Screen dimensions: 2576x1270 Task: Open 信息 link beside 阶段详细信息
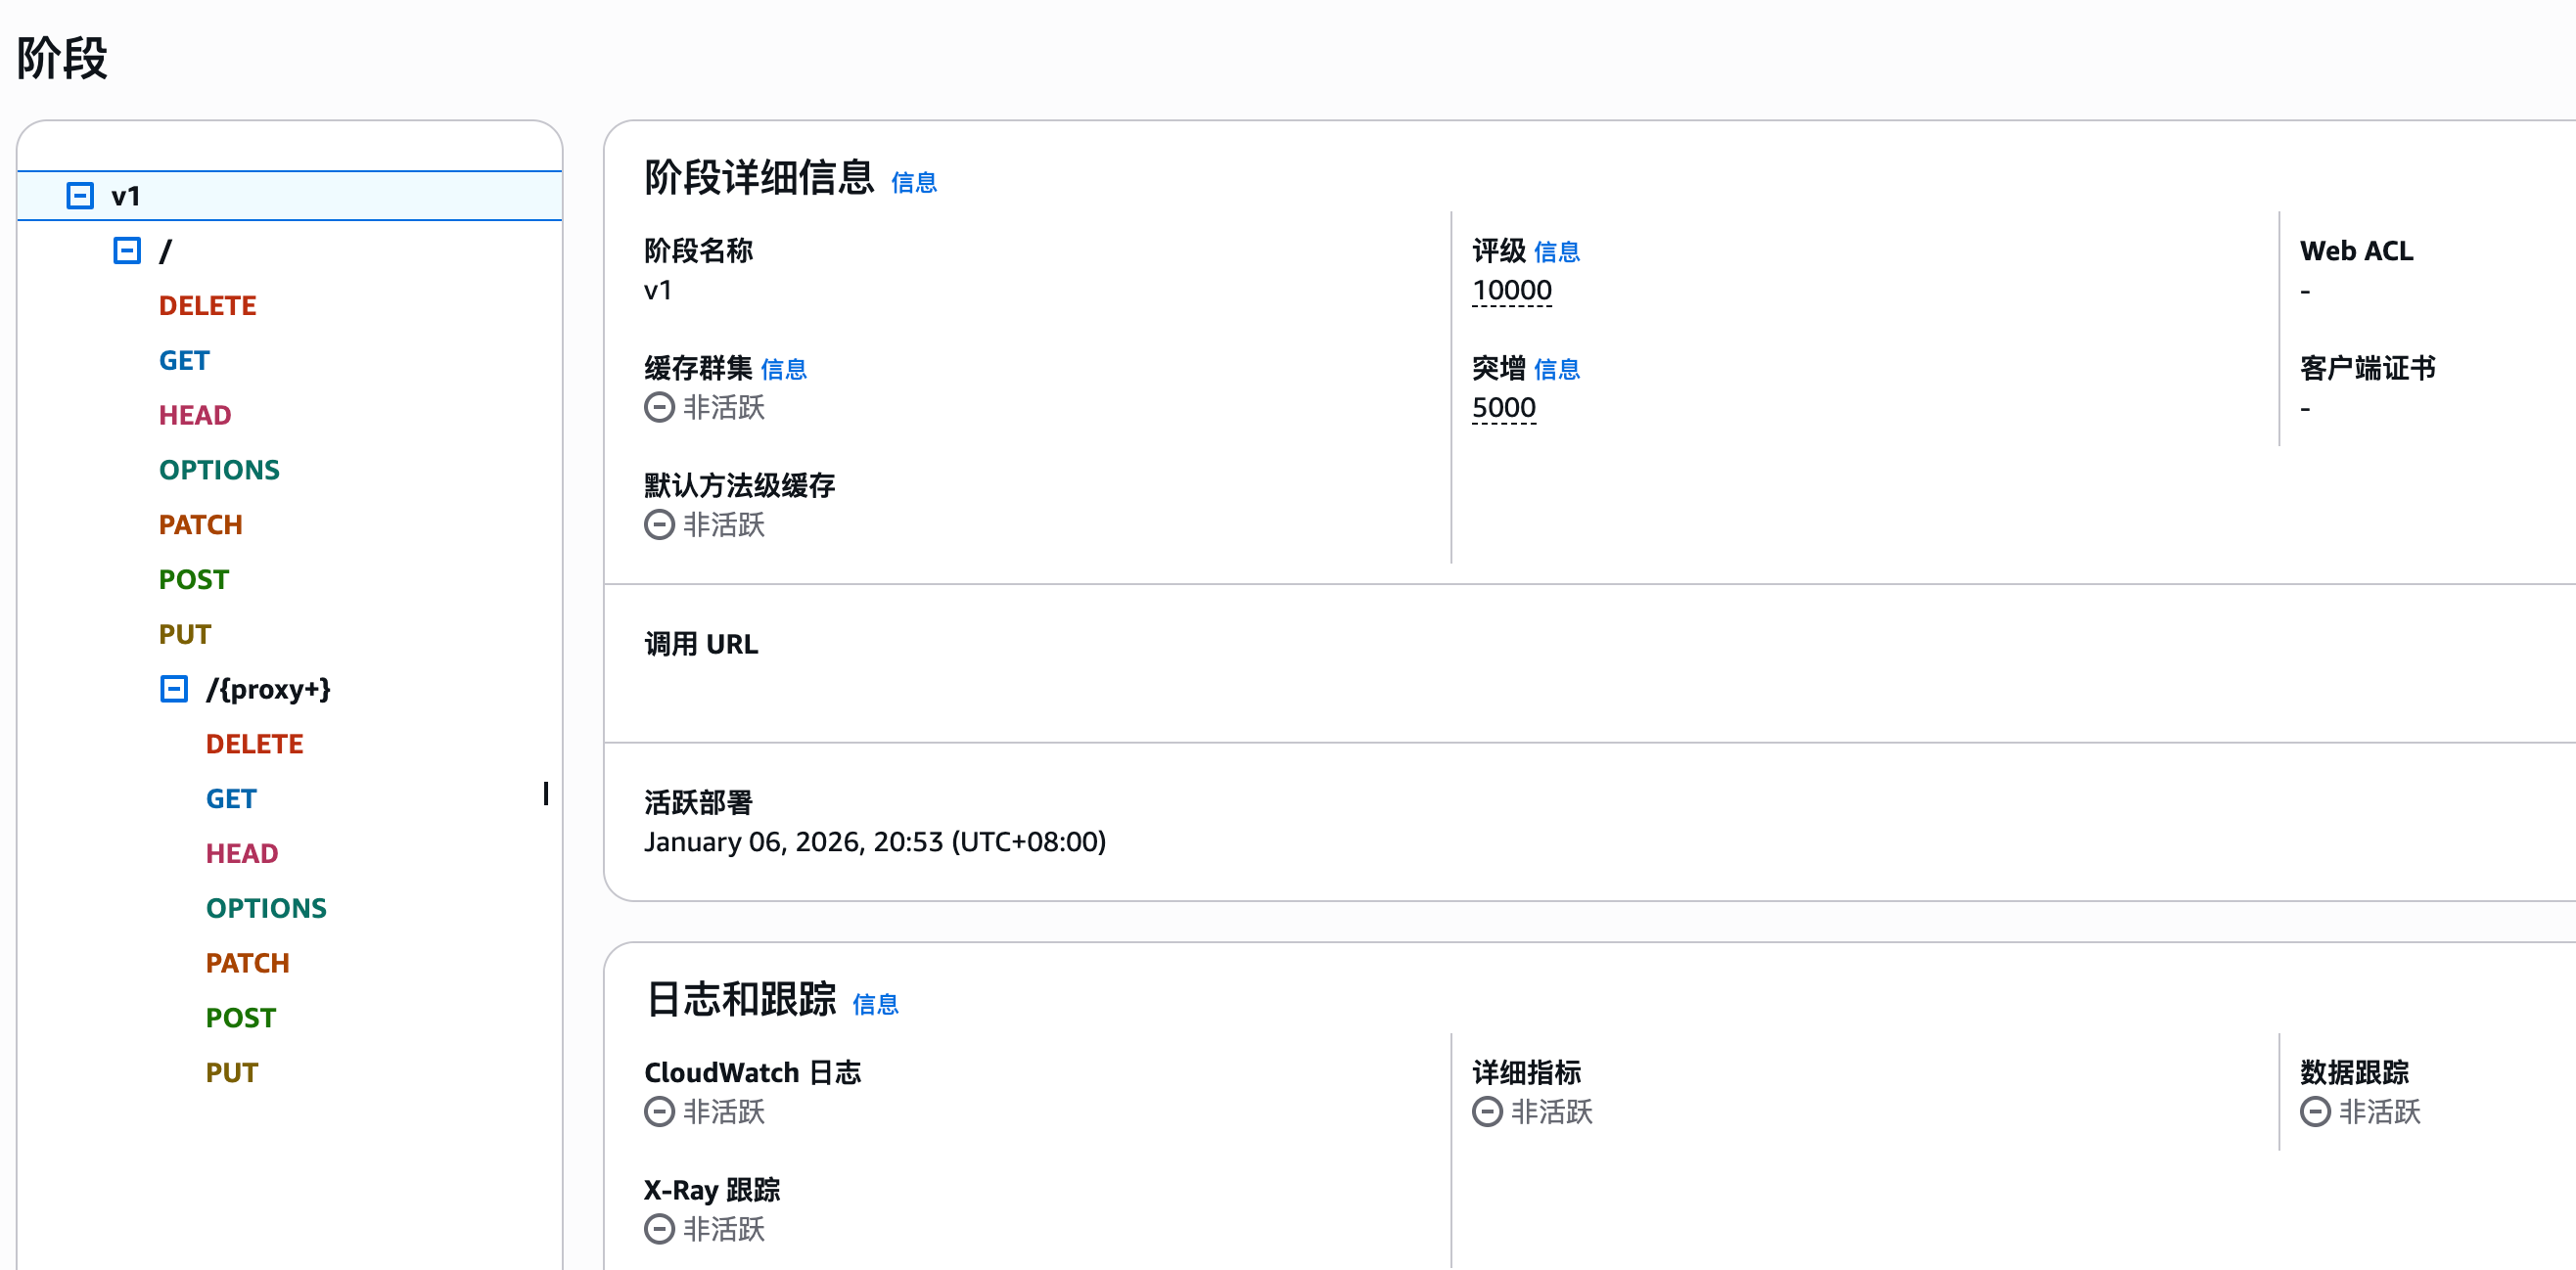click(x=913, y=183)
